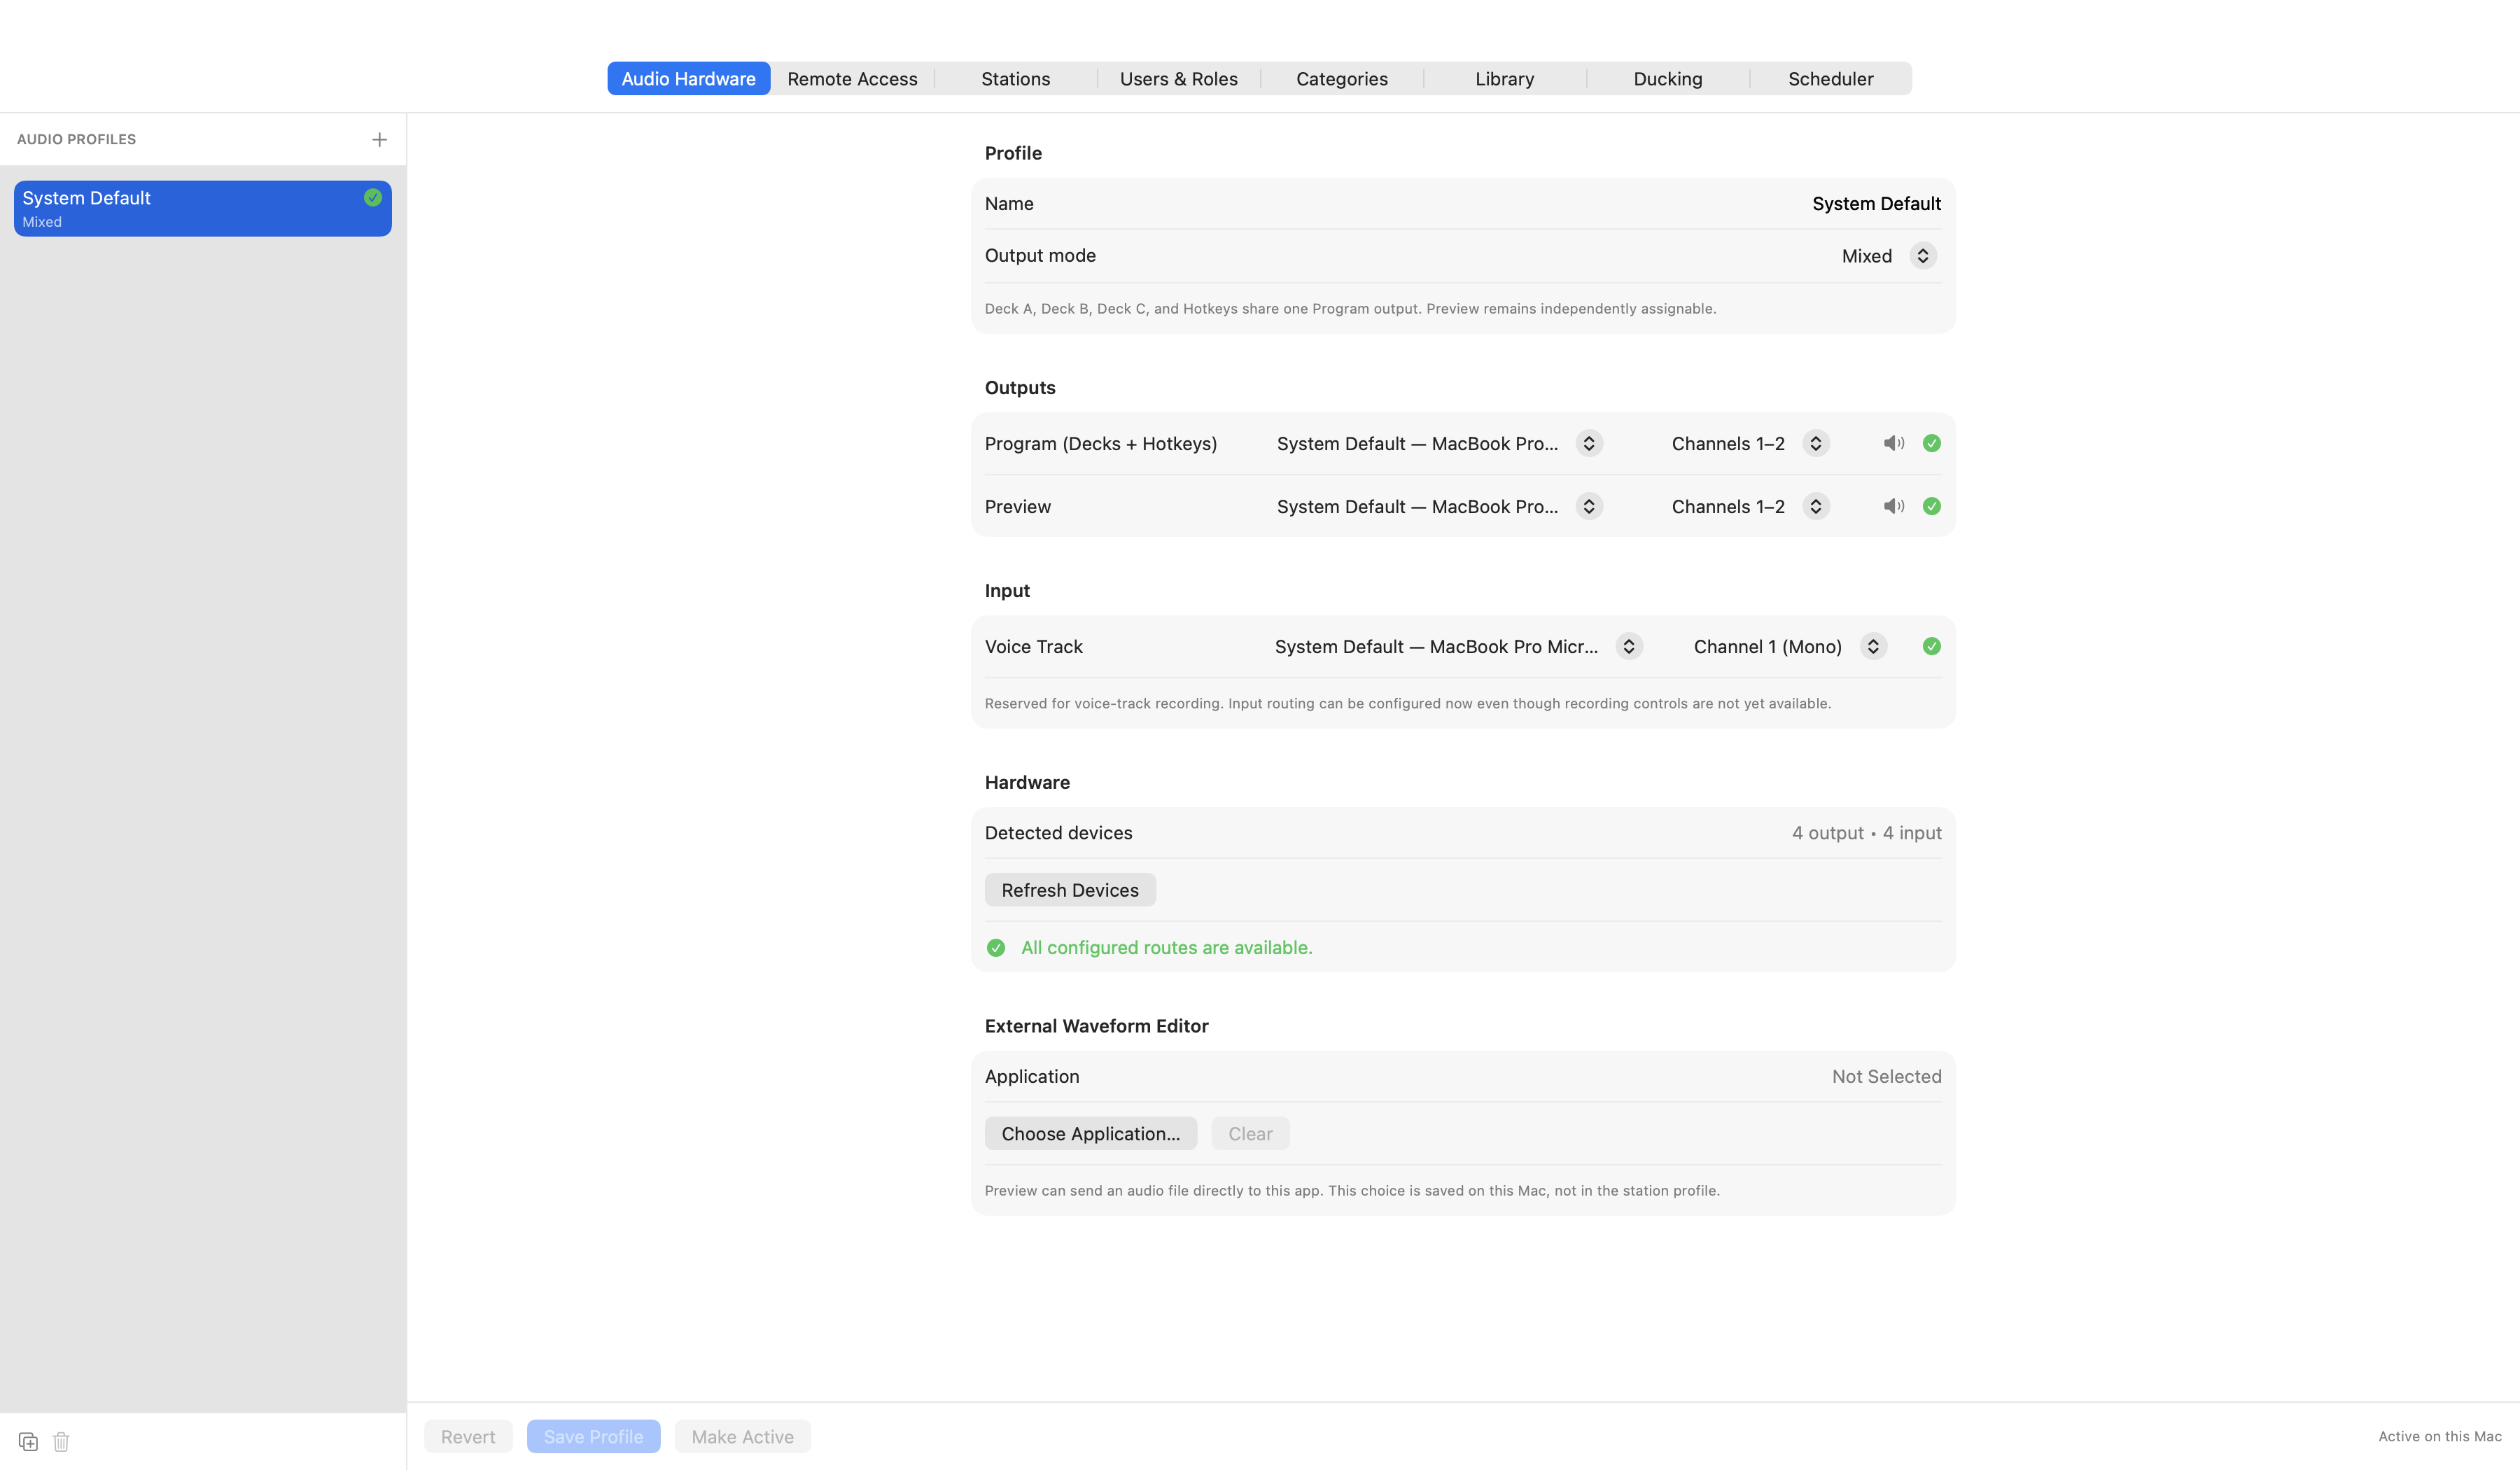Open Program output device dropdown
2520x1470 pixels.
(x=1439, y=443)
